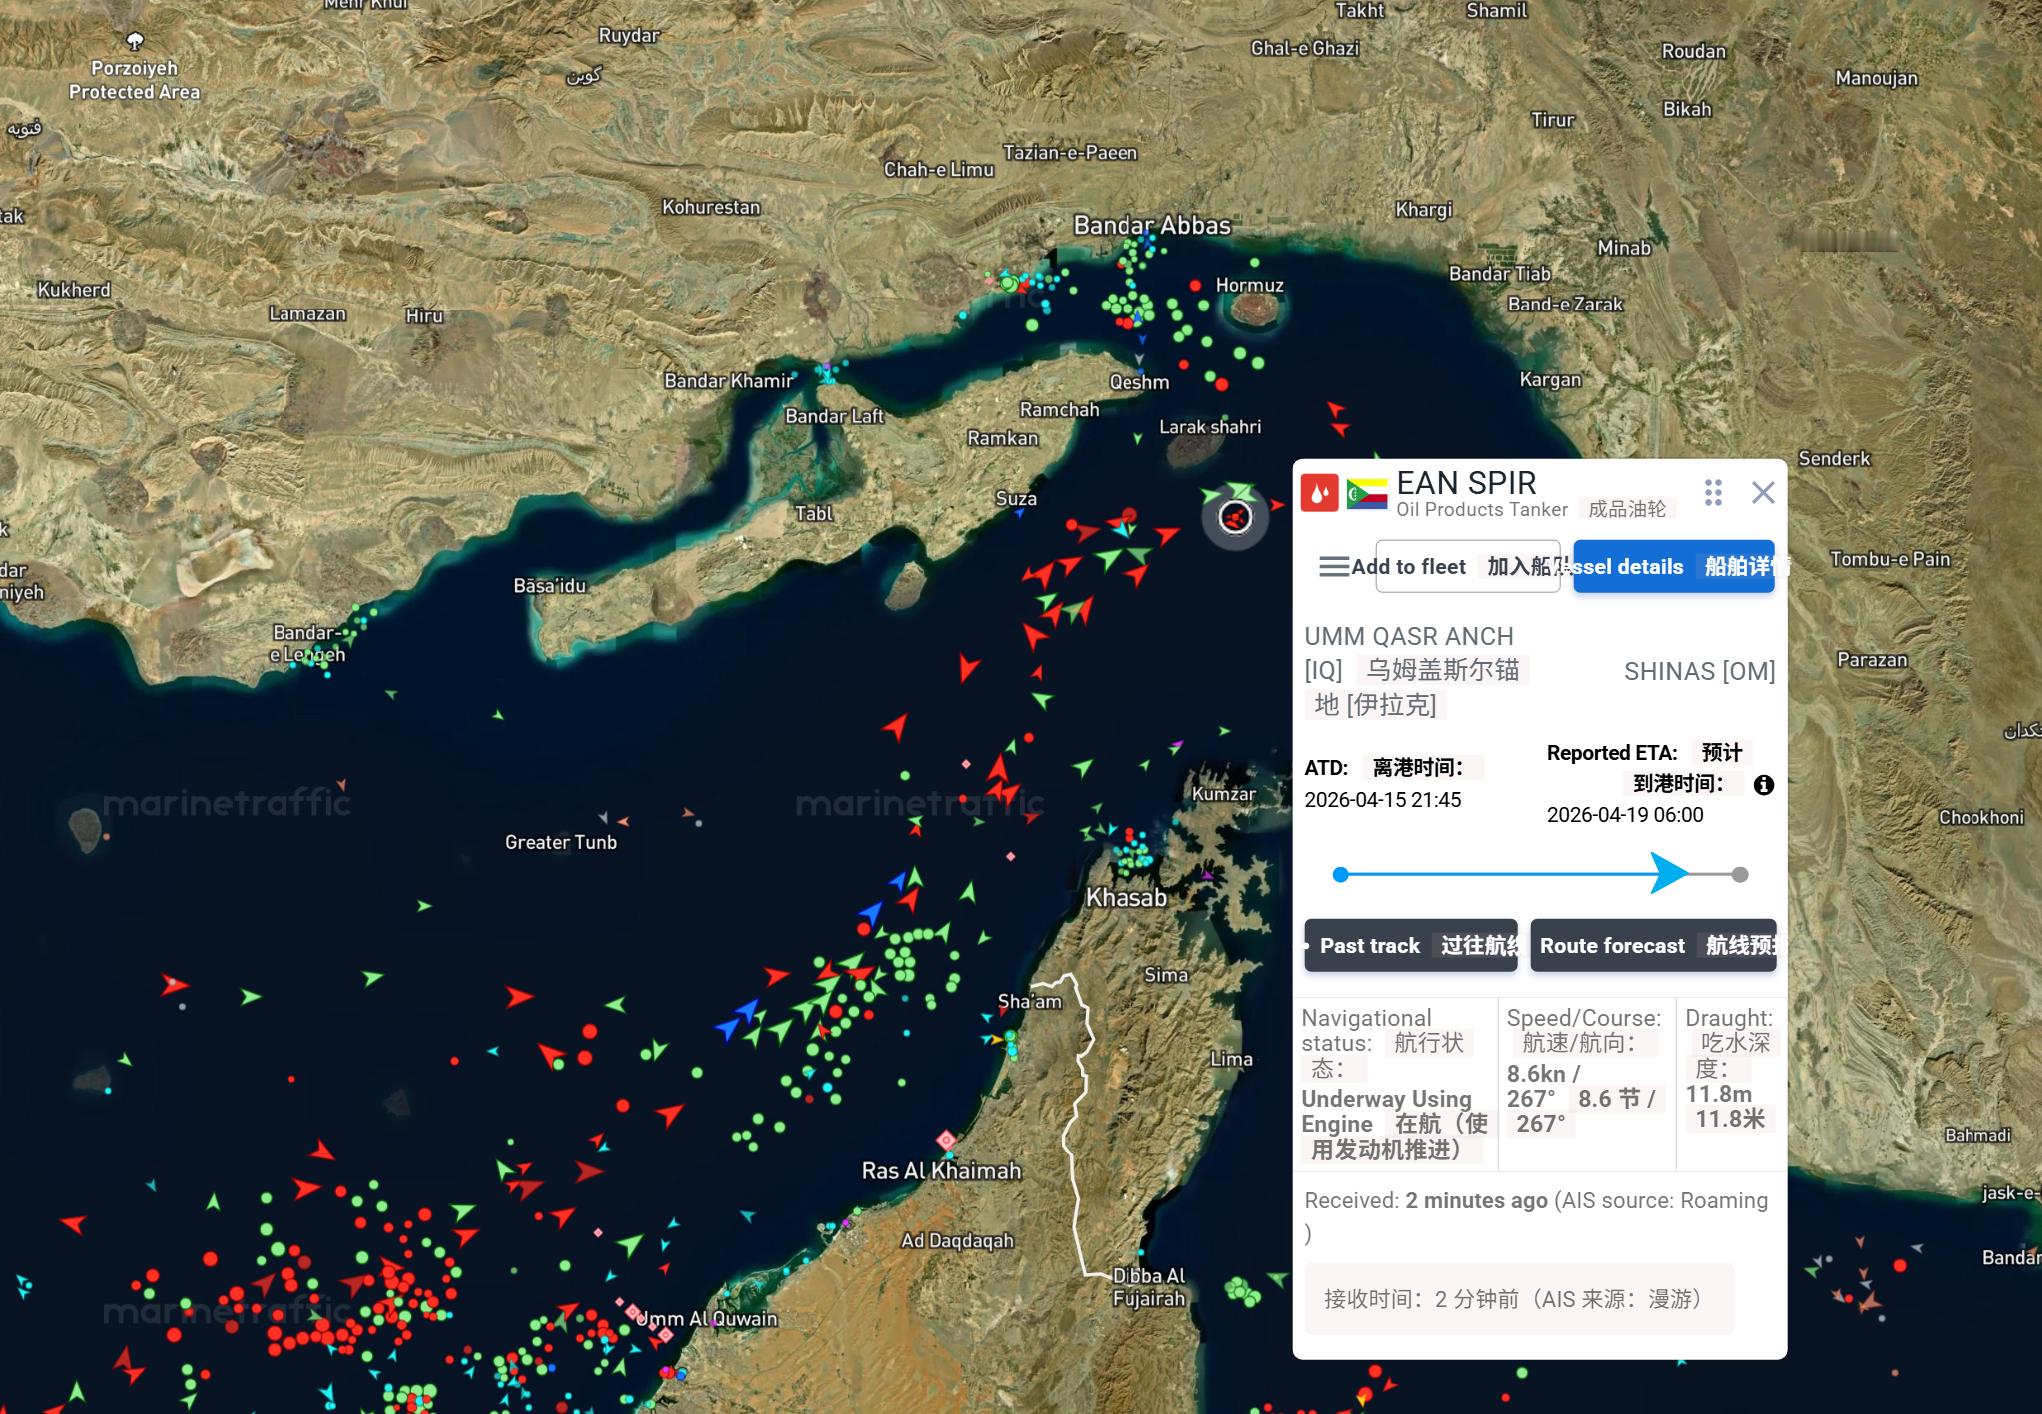Click the six-dot drag handle icon
The image size is (2042, 1414).
point(1713,492)
